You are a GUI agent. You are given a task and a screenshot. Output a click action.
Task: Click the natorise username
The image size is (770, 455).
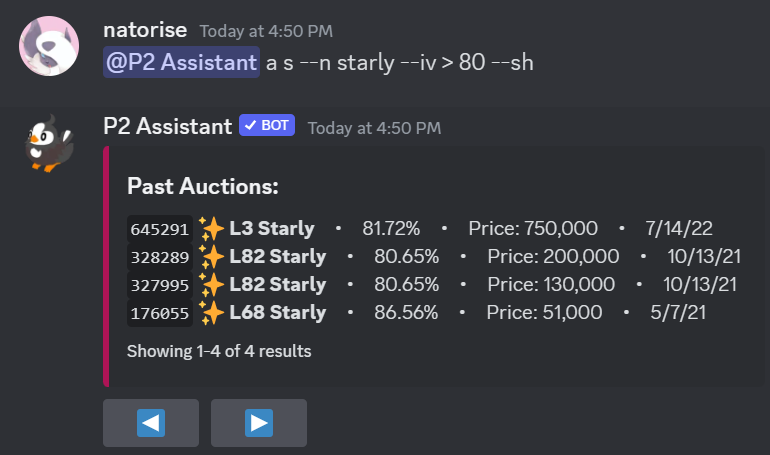coord(145,30)
